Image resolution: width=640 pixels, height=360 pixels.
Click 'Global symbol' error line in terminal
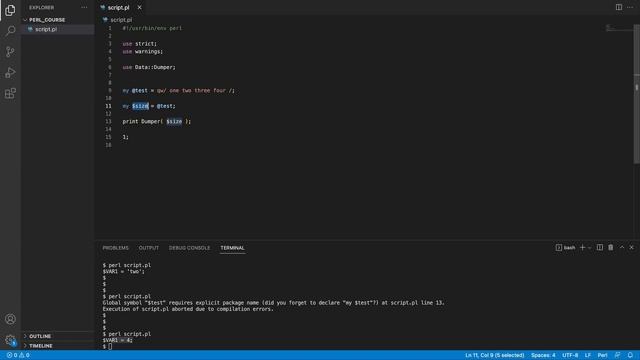pyautogui.click(x=273, y=303)
